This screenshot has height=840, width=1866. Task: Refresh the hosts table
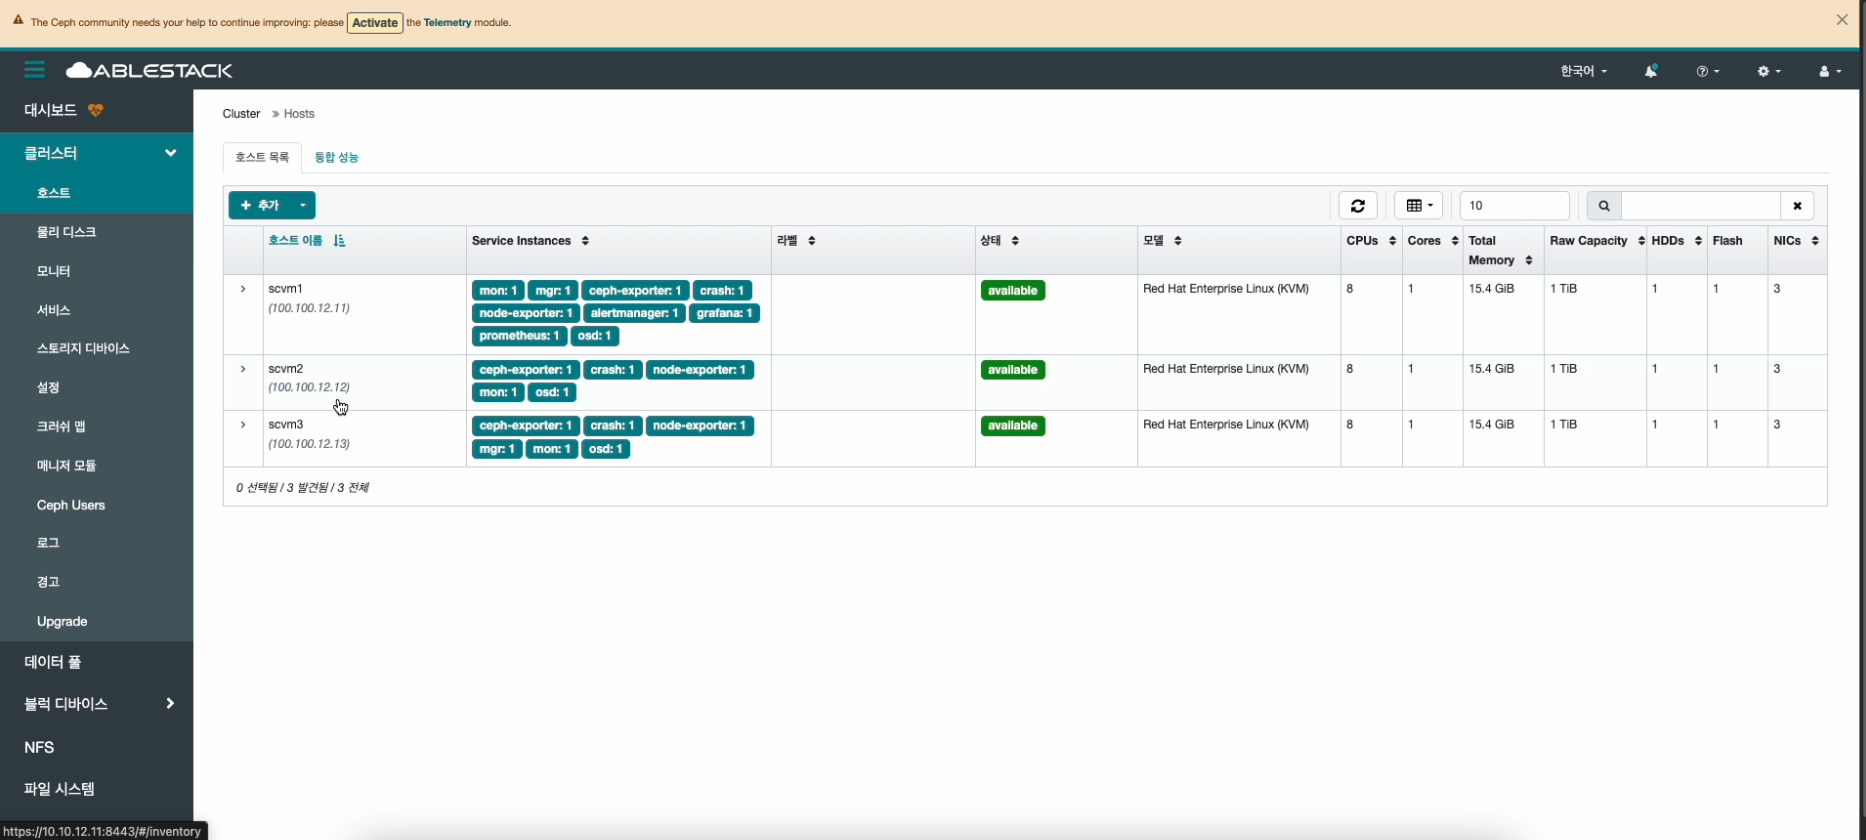[1358, 205]
